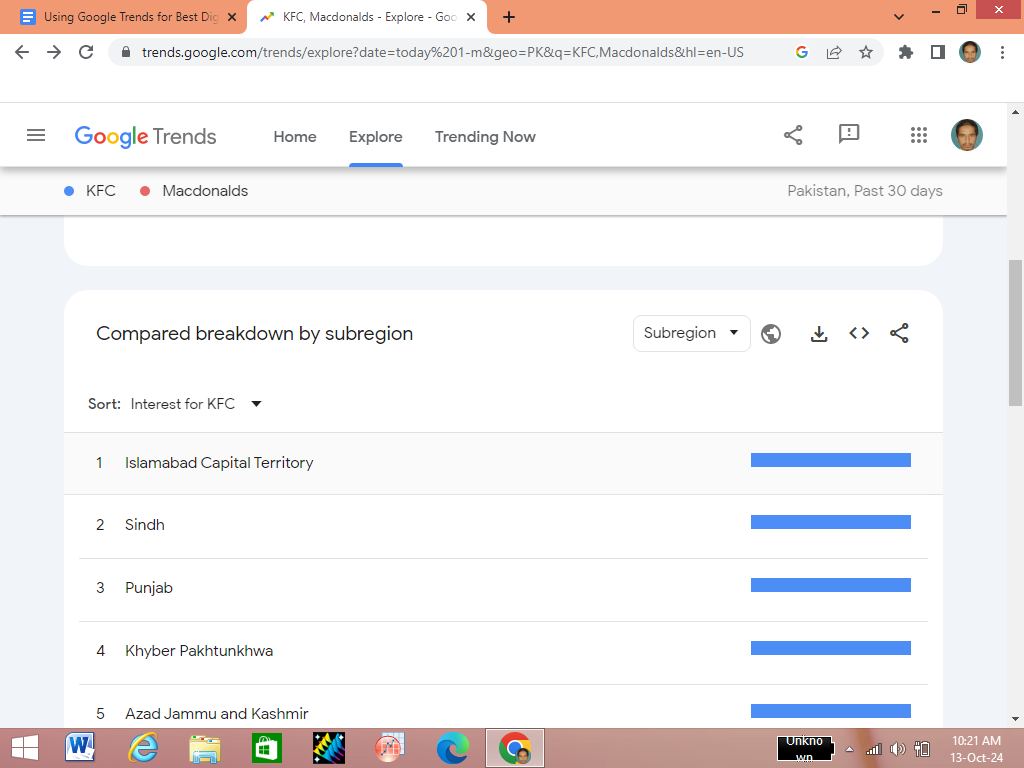Image resolution: width=1024 pixels, height=768 pixels.
Task: Go forward in browser history
Action: pyautogui.click(x=54, y=52)
